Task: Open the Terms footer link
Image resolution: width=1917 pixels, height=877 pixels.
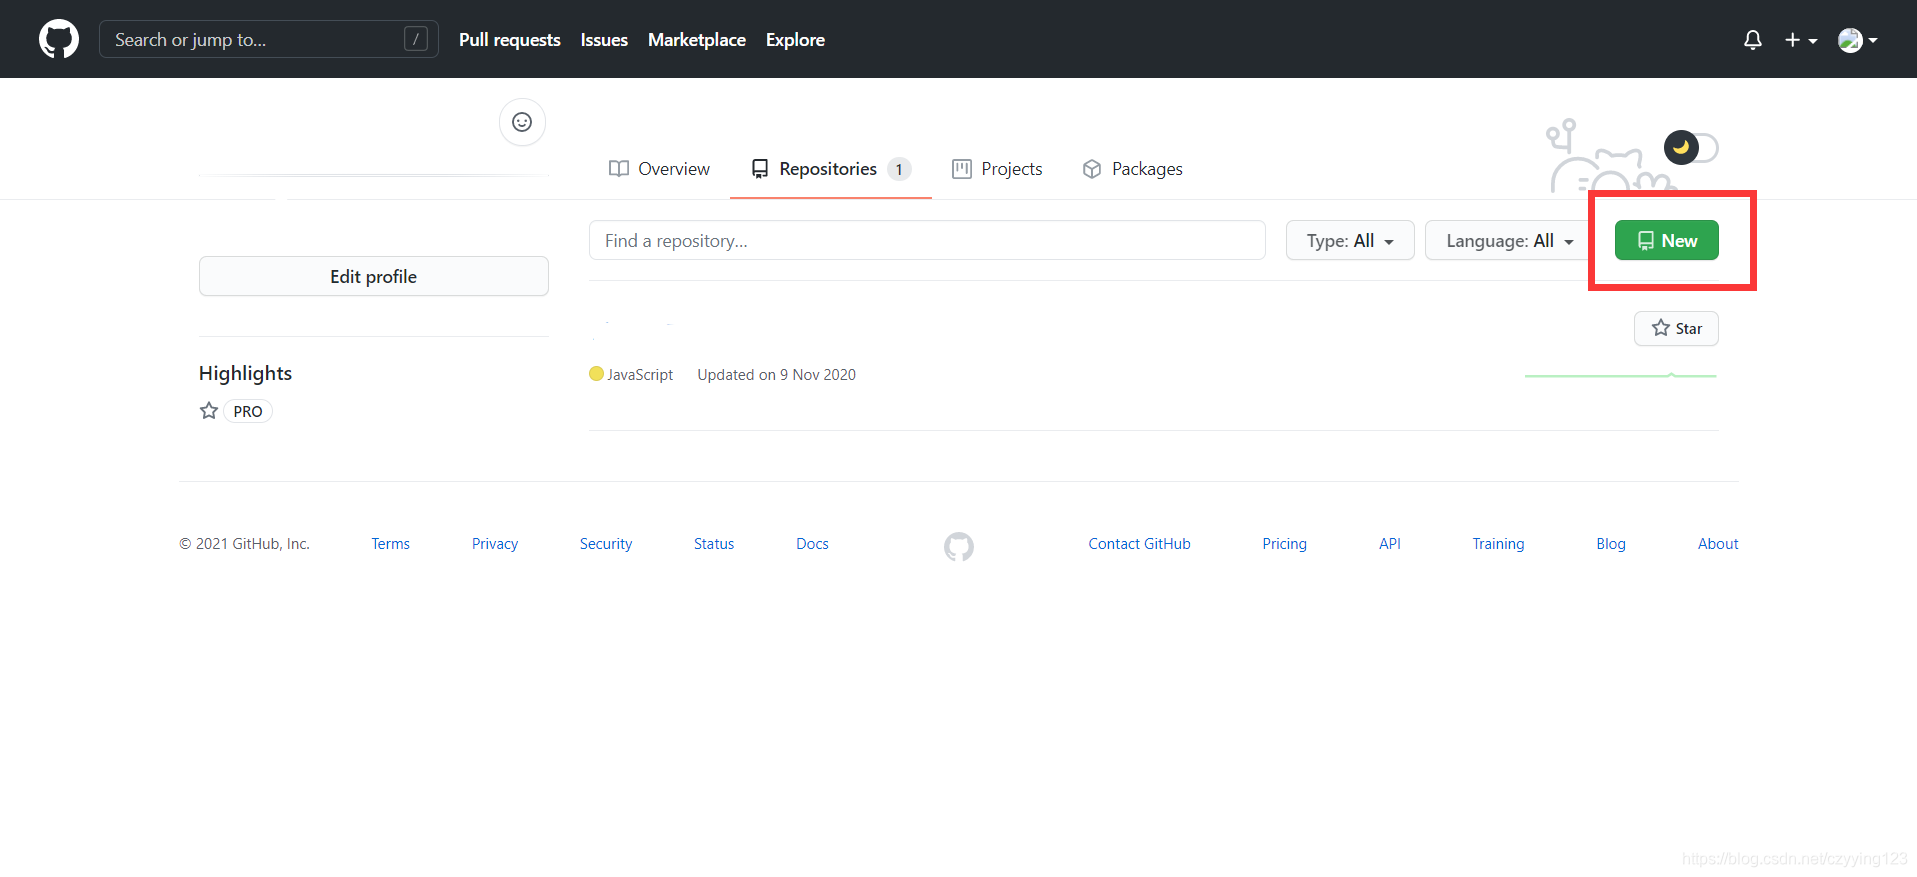Action: (x=391, y=544)
